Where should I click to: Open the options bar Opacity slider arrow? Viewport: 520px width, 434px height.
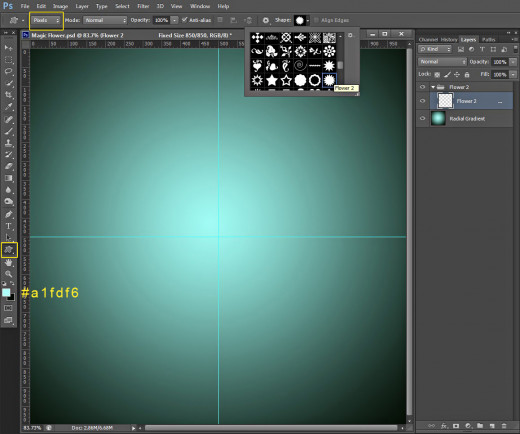tap(174, 20)
